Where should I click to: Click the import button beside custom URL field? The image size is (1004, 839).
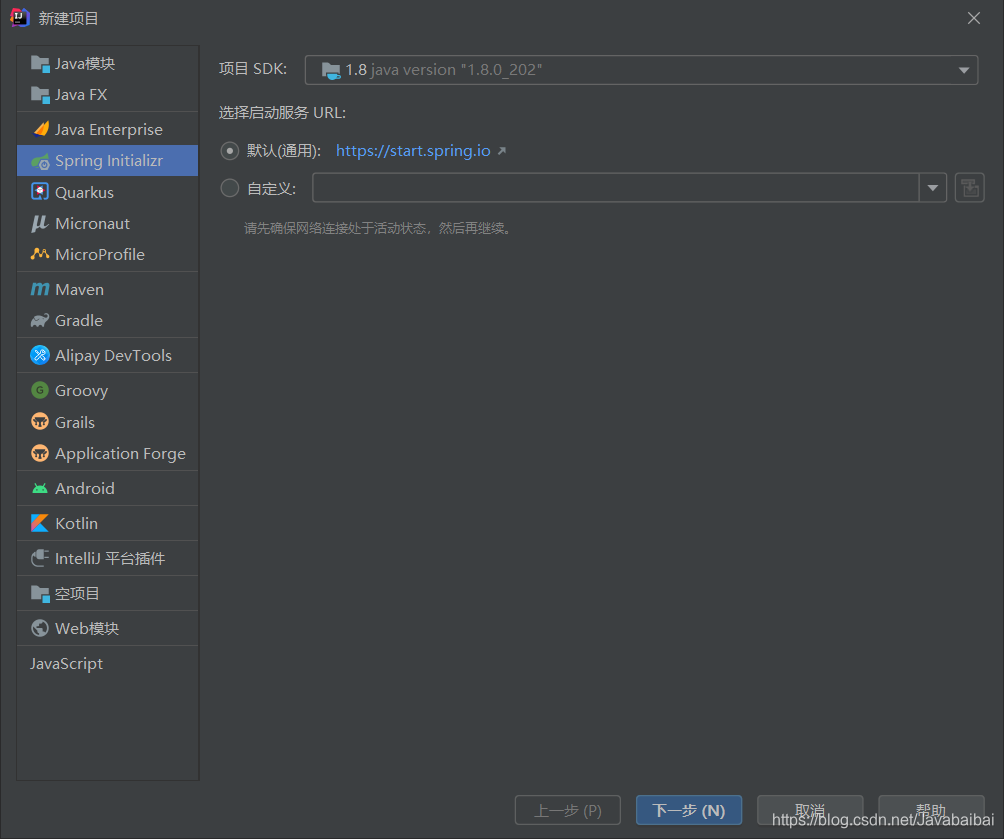969,188
